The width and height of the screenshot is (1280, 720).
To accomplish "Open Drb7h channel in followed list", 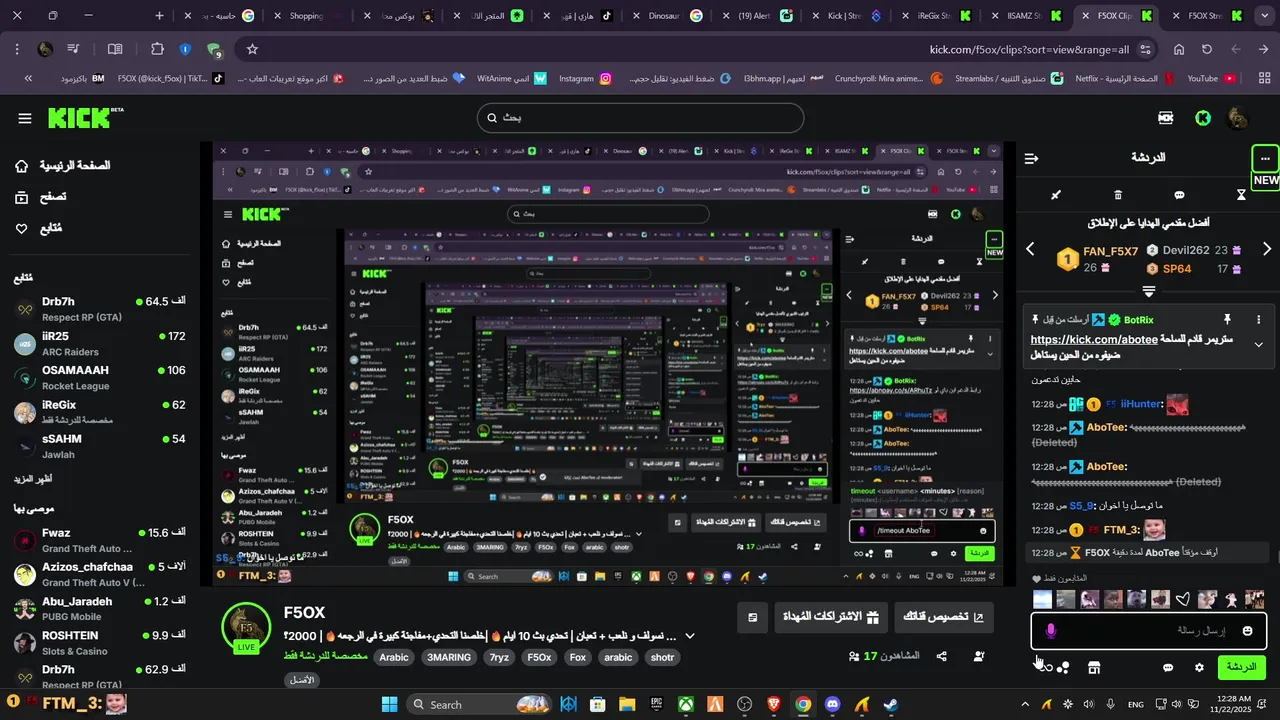I will (x=100, y=308).
